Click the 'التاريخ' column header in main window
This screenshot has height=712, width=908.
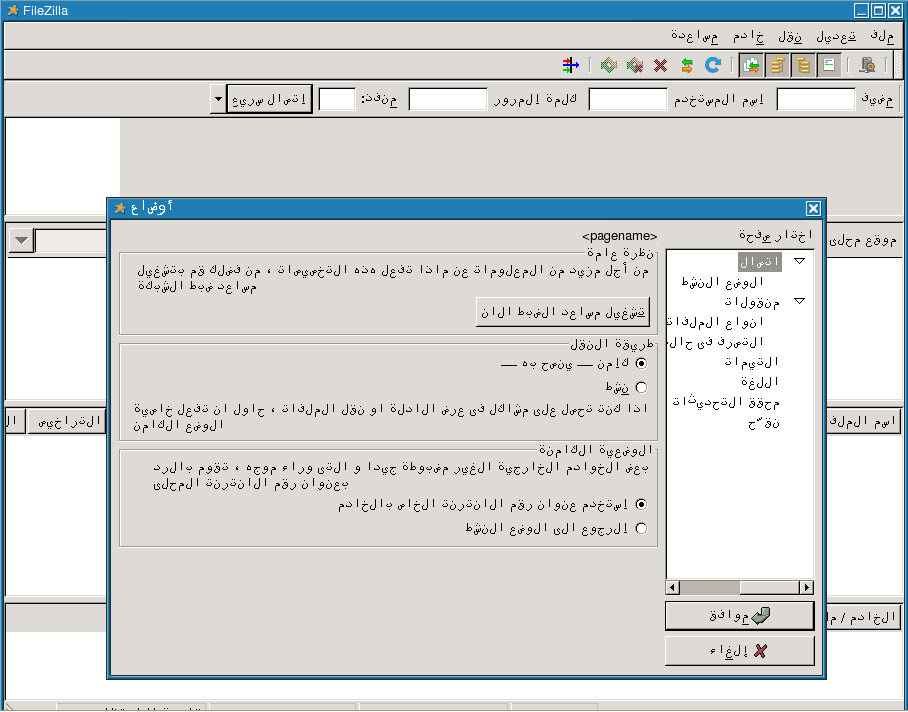click(68, 421)
